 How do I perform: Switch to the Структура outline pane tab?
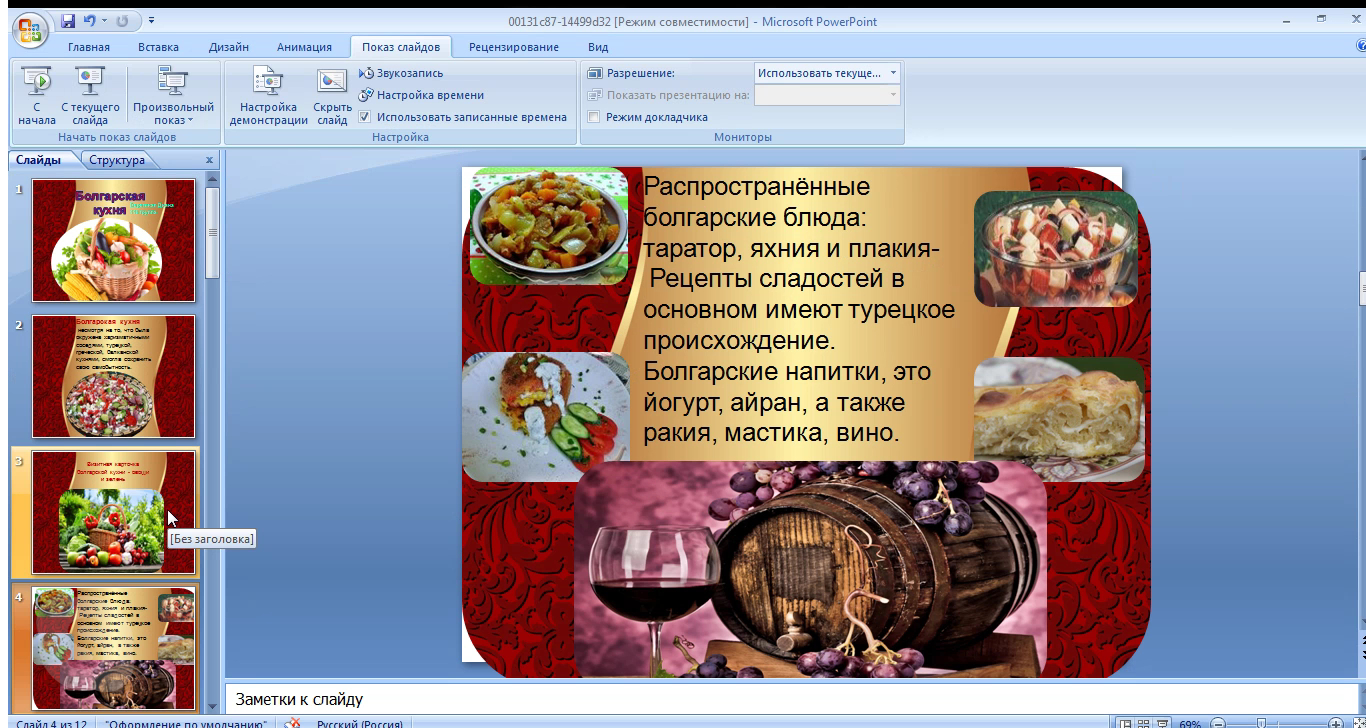pos(117,160)
